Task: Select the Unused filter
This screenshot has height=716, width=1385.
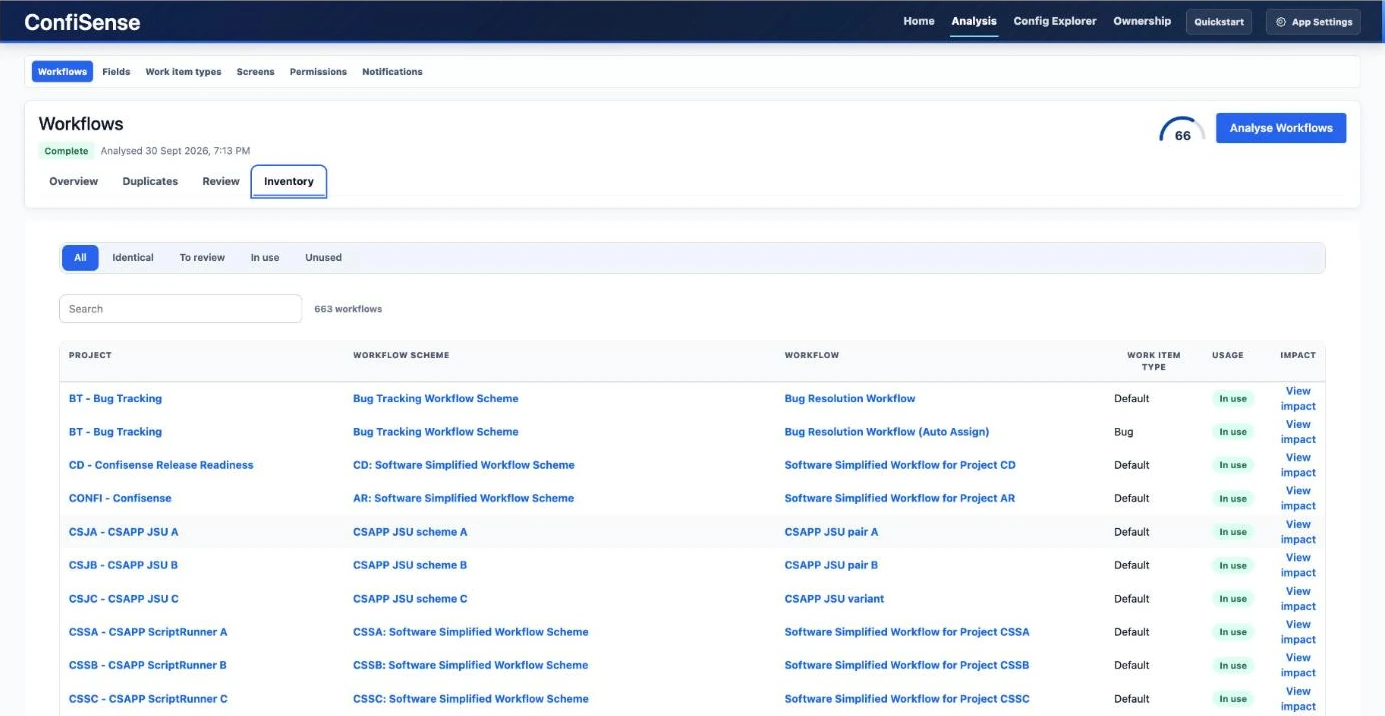Action: point(323,258)
